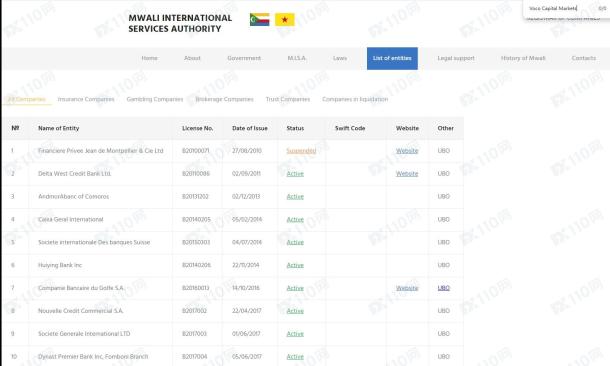
Task: Click UBO for Compagnie Bancaire du Golfe
Action: click(443, 288)
